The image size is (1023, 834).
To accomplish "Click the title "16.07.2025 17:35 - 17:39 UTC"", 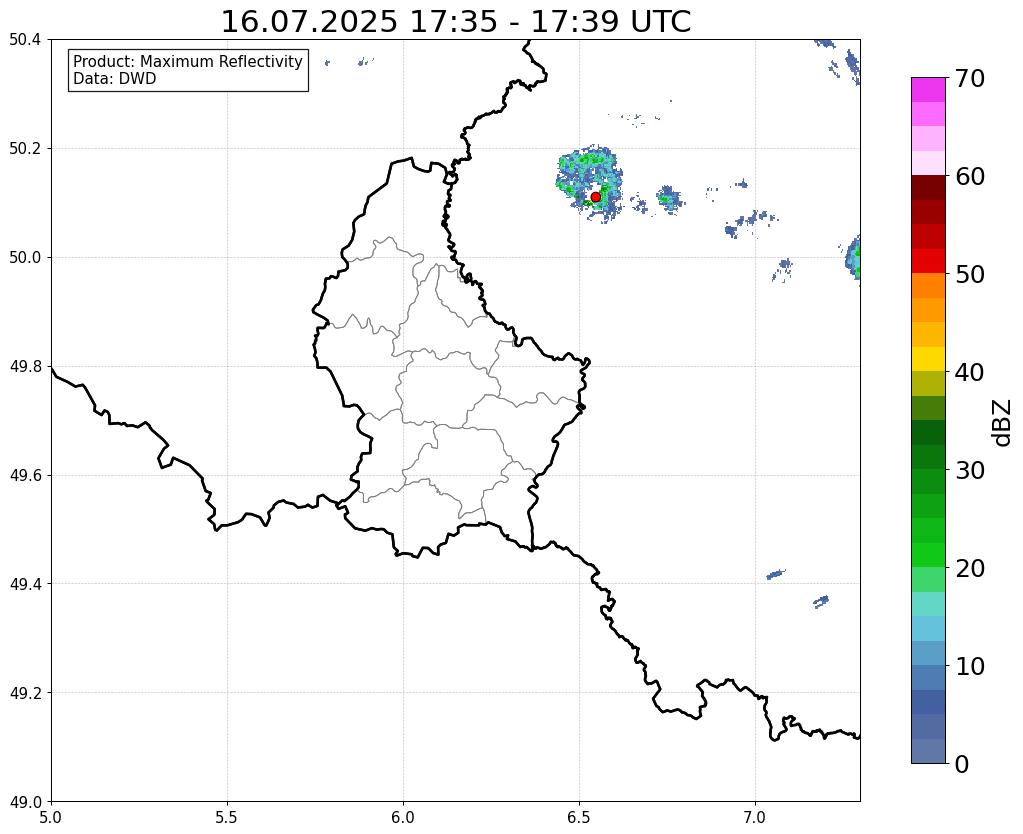I will (x=455, y=22).
